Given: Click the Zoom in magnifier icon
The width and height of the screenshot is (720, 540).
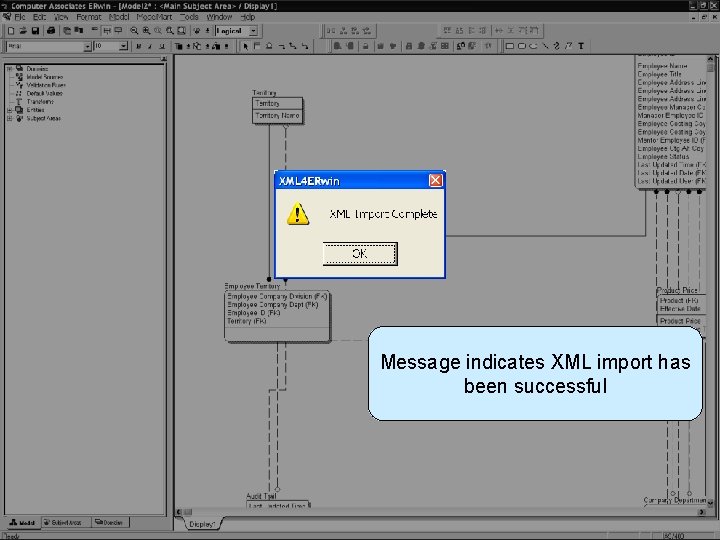Looking at the screenshot, I should tap(146, 31).
